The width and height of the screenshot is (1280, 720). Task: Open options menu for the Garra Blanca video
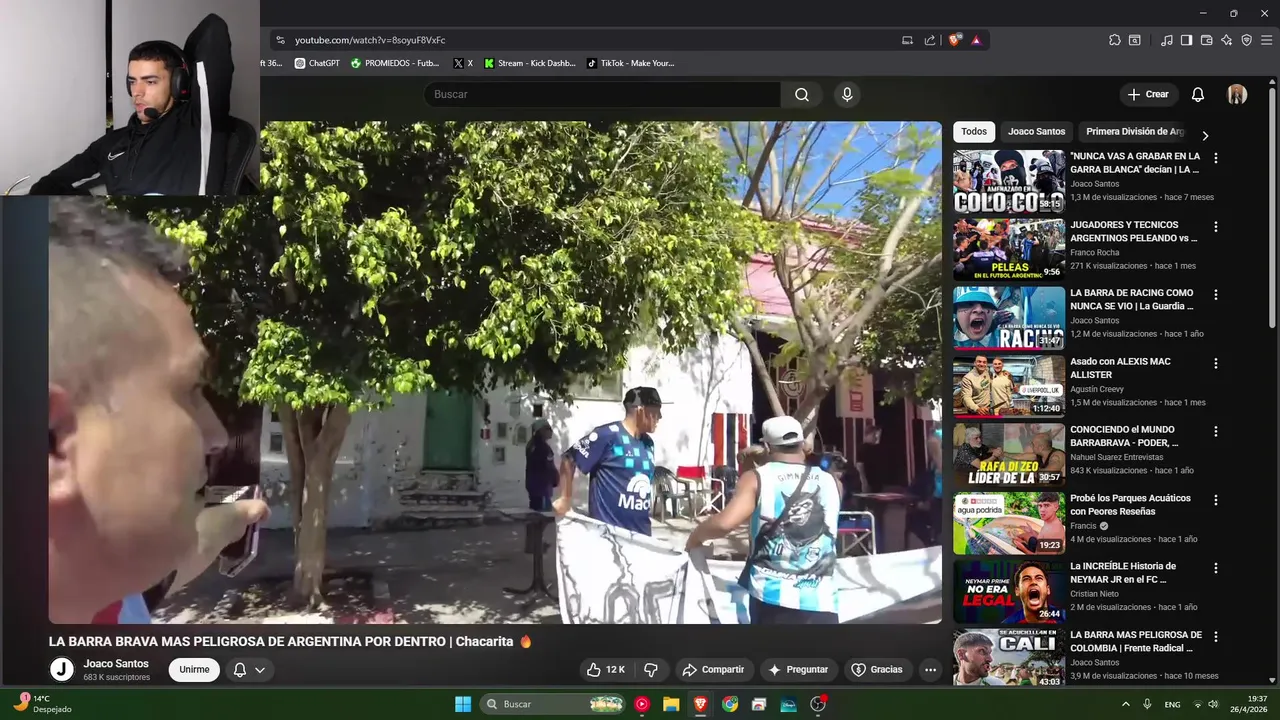click(1216, 158)
